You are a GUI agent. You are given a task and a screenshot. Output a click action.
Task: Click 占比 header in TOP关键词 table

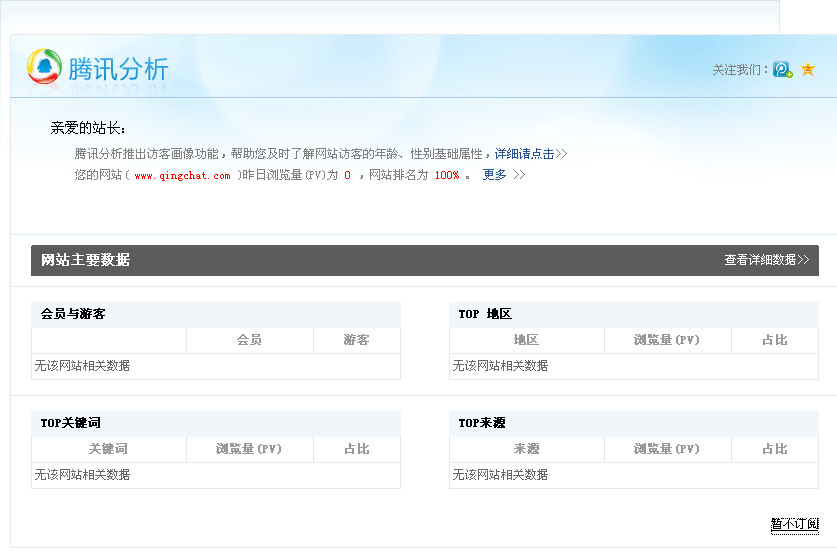coord(357,449)
